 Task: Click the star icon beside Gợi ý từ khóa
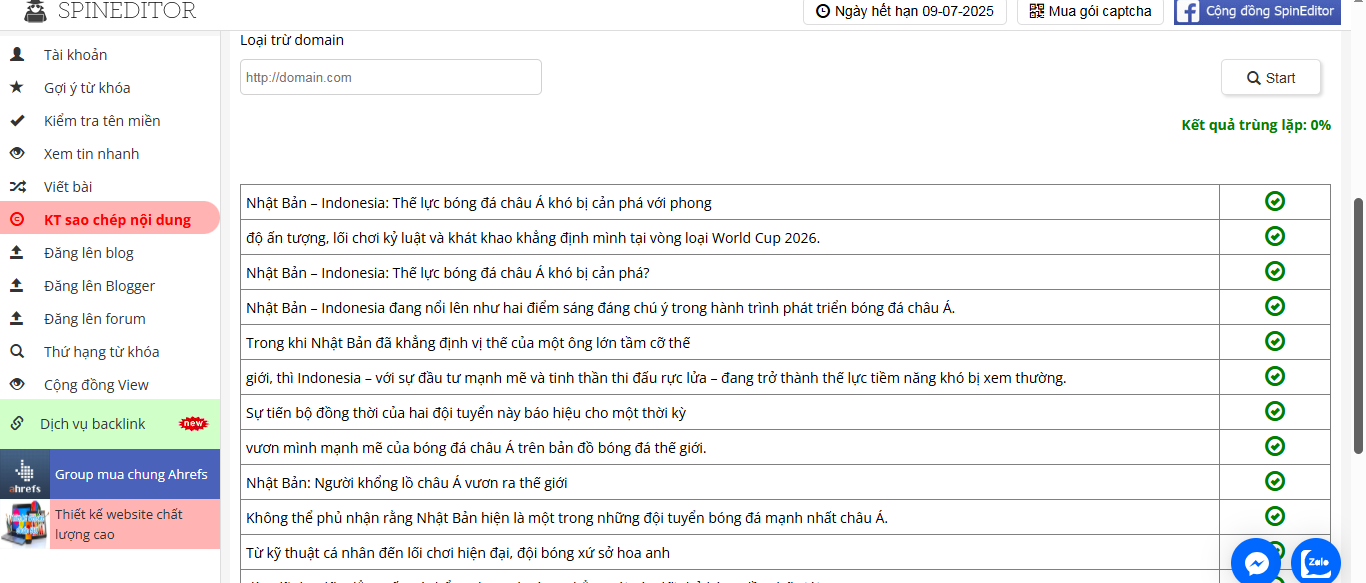point(17,88)
